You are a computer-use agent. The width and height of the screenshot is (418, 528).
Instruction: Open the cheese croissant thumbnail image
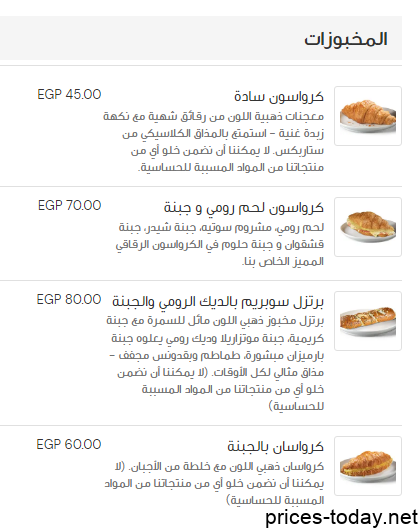[368, 466]
